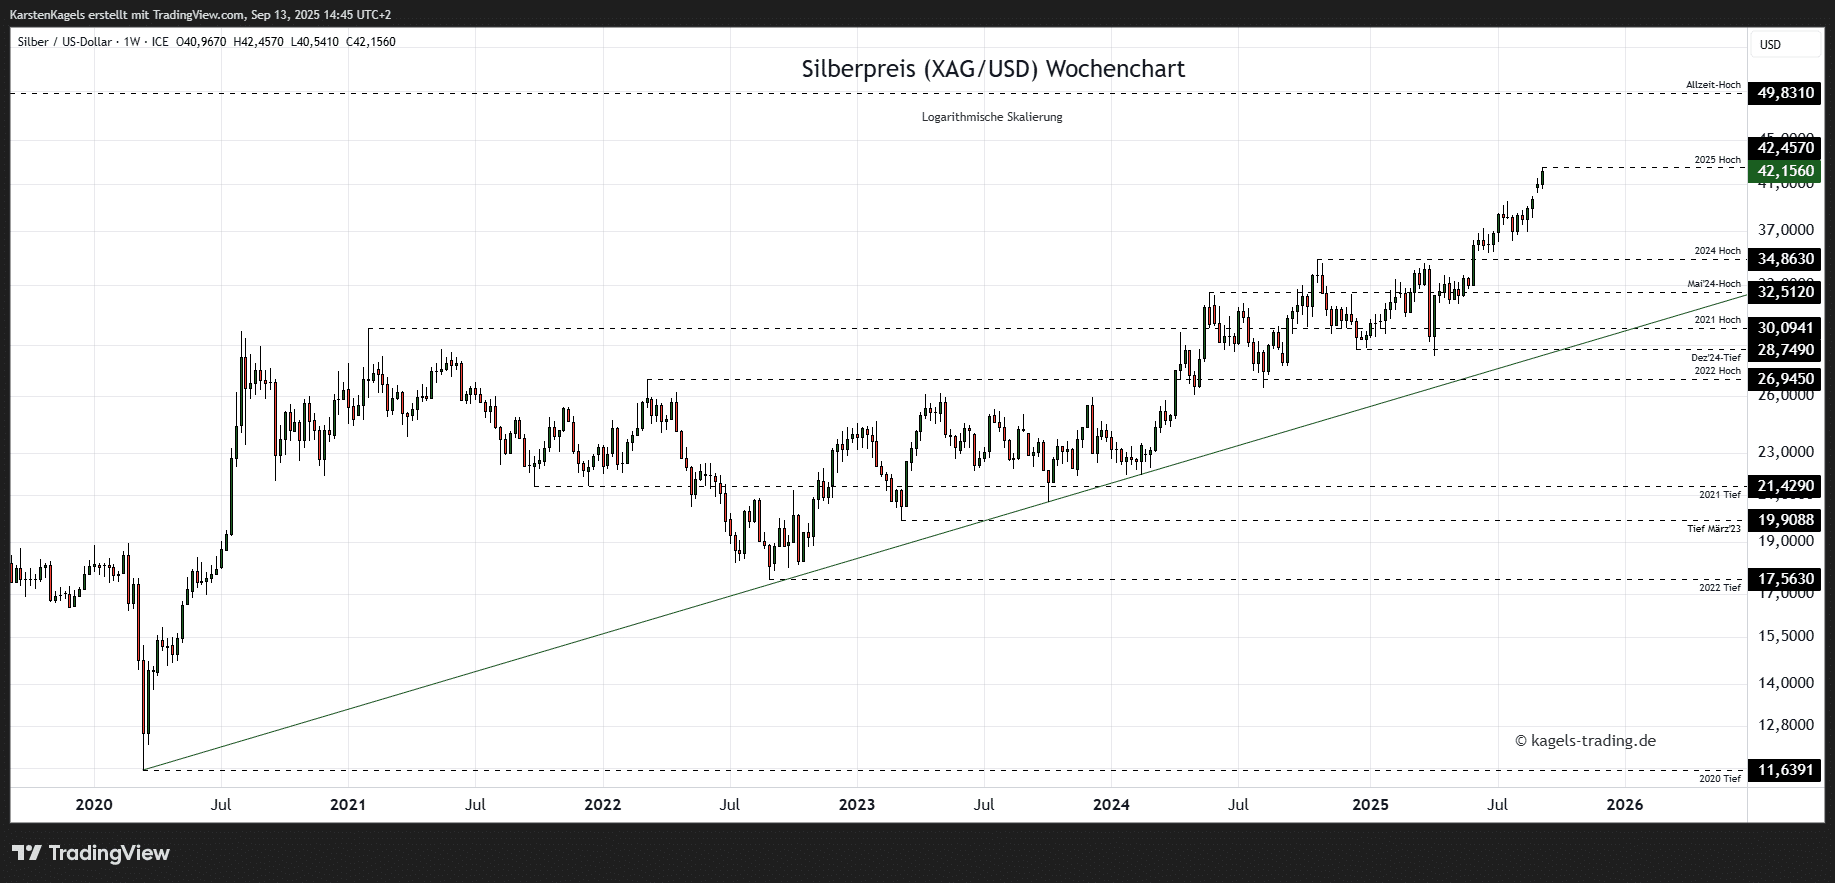Click the Silber / US-Dollar symbol name
Viewport: 1835px width, 883px height.
(65, 42)
